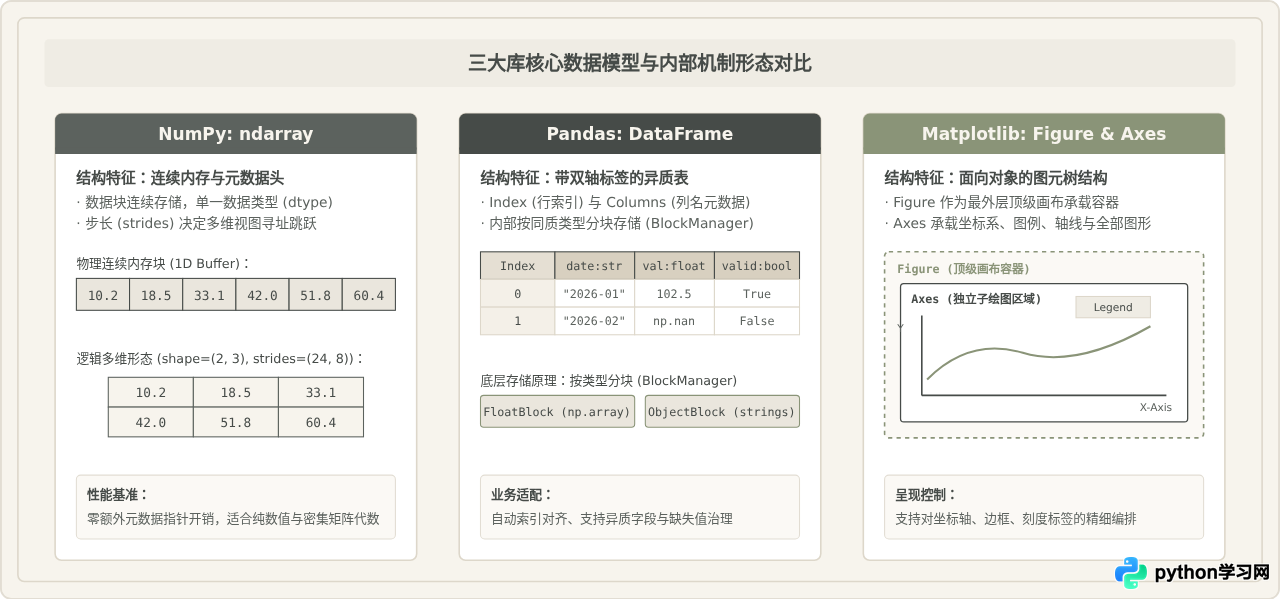Click cell True in DataFrame table
This screenshot has height=600, width=1280.
coord(757,294)
